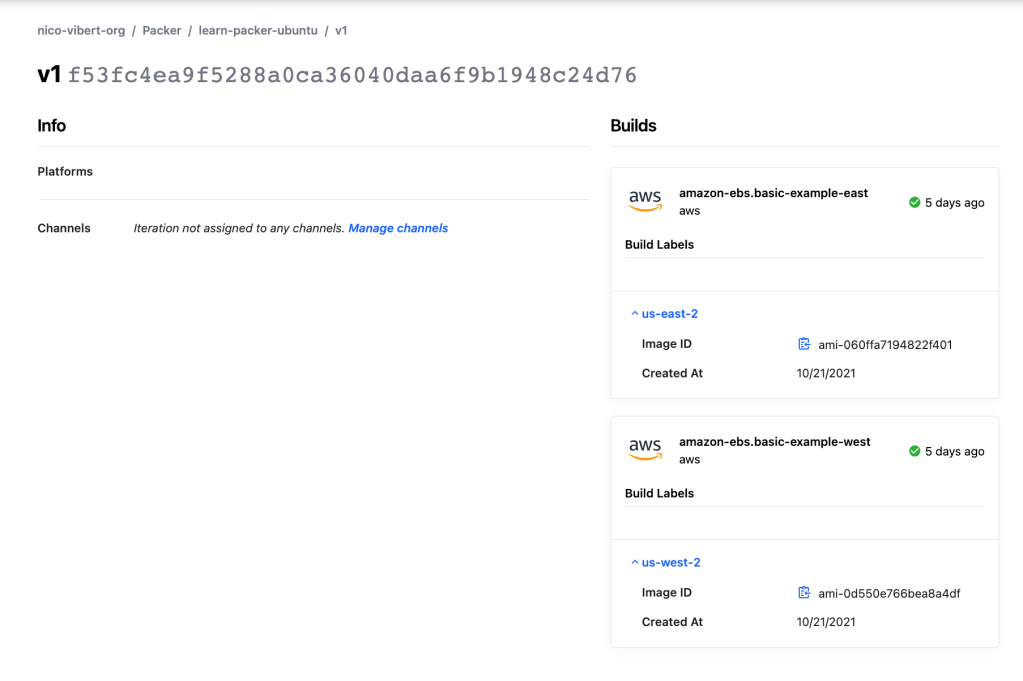Select the iteration fingerprint hash text
The height and width of the screenshot is (681, 1023).
coord(352,75)
